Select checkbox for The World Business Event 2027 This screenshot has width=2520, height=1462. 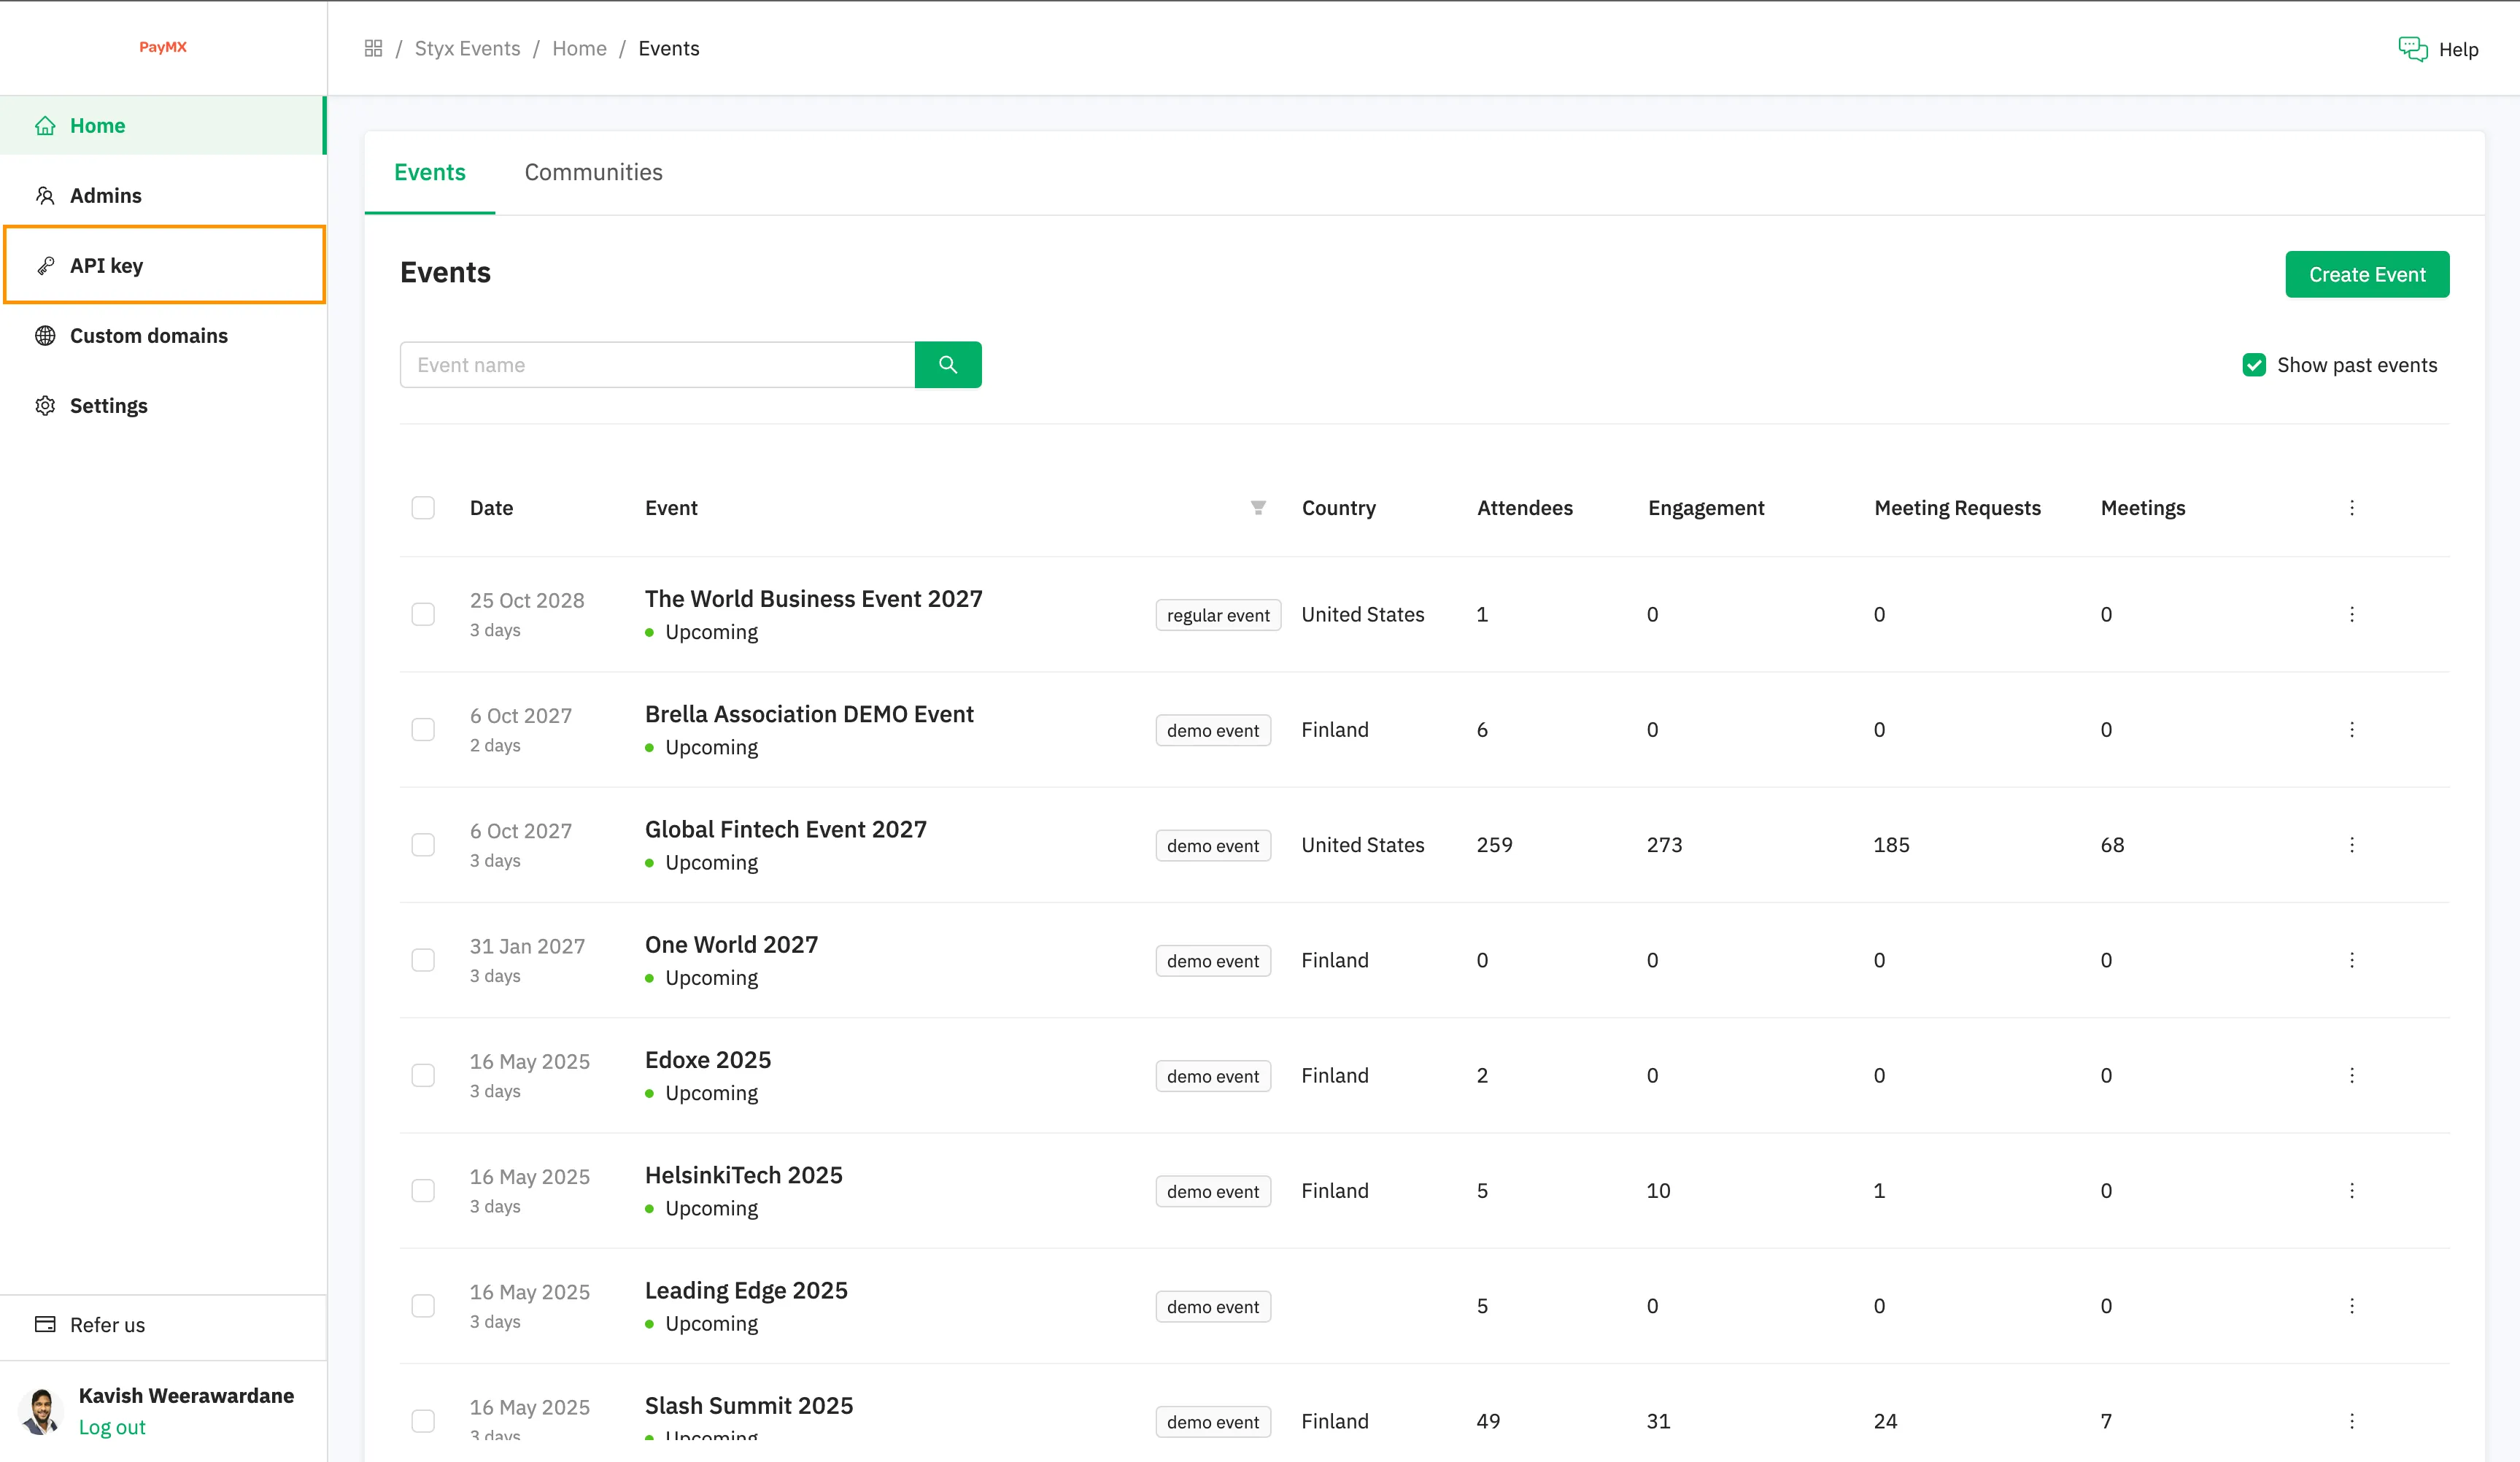tap(423, 614)
